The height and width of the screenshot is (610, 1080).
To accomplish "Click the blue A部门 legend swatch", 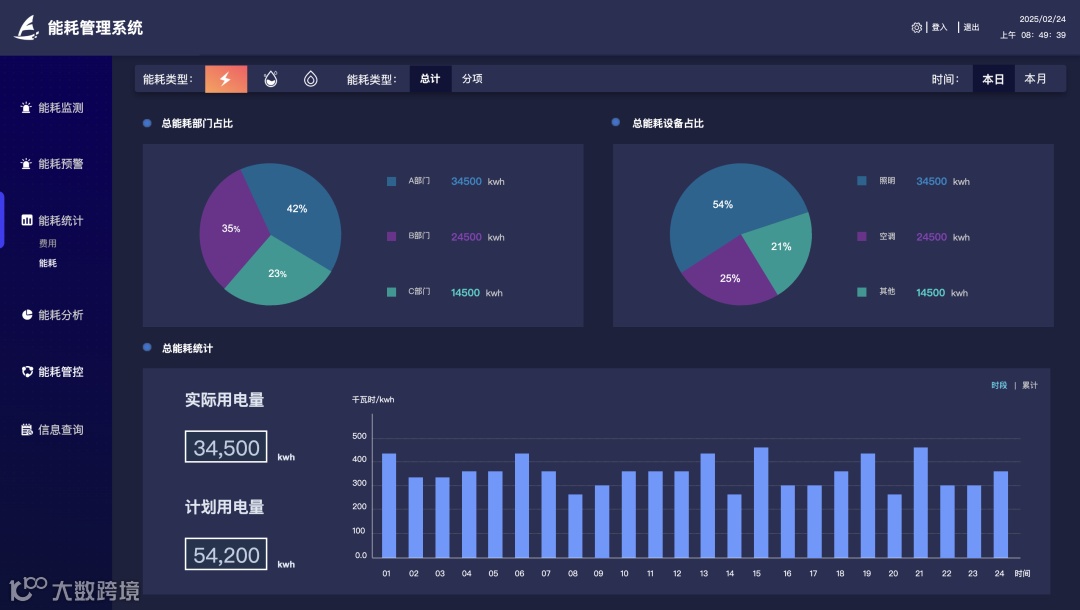I will pos(391,182).
